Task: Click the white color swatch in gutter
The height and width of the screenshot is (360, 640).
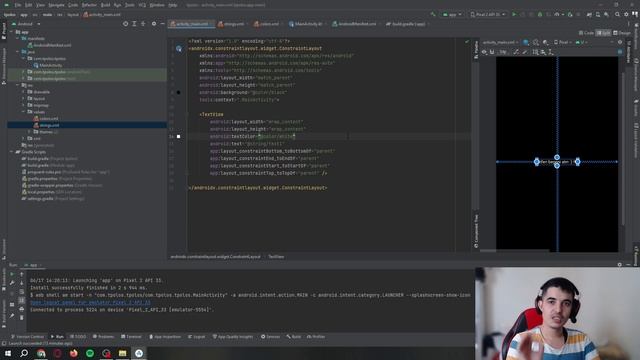Action: point(178,136)
